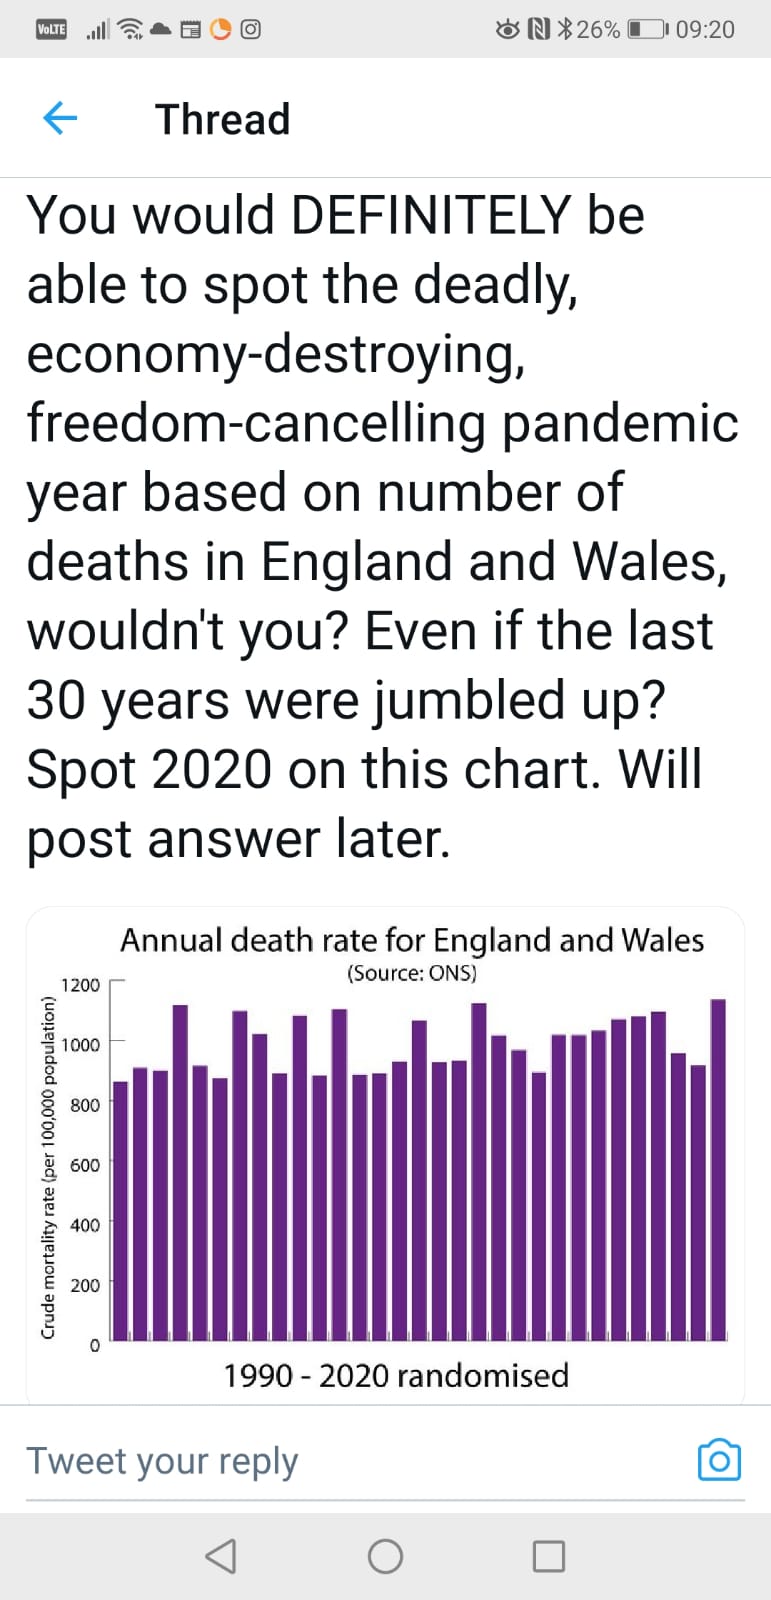Open recent apps with square button
Image resolution: width=771 pixels, height=1600 pixels.
tap(548, 1556)
